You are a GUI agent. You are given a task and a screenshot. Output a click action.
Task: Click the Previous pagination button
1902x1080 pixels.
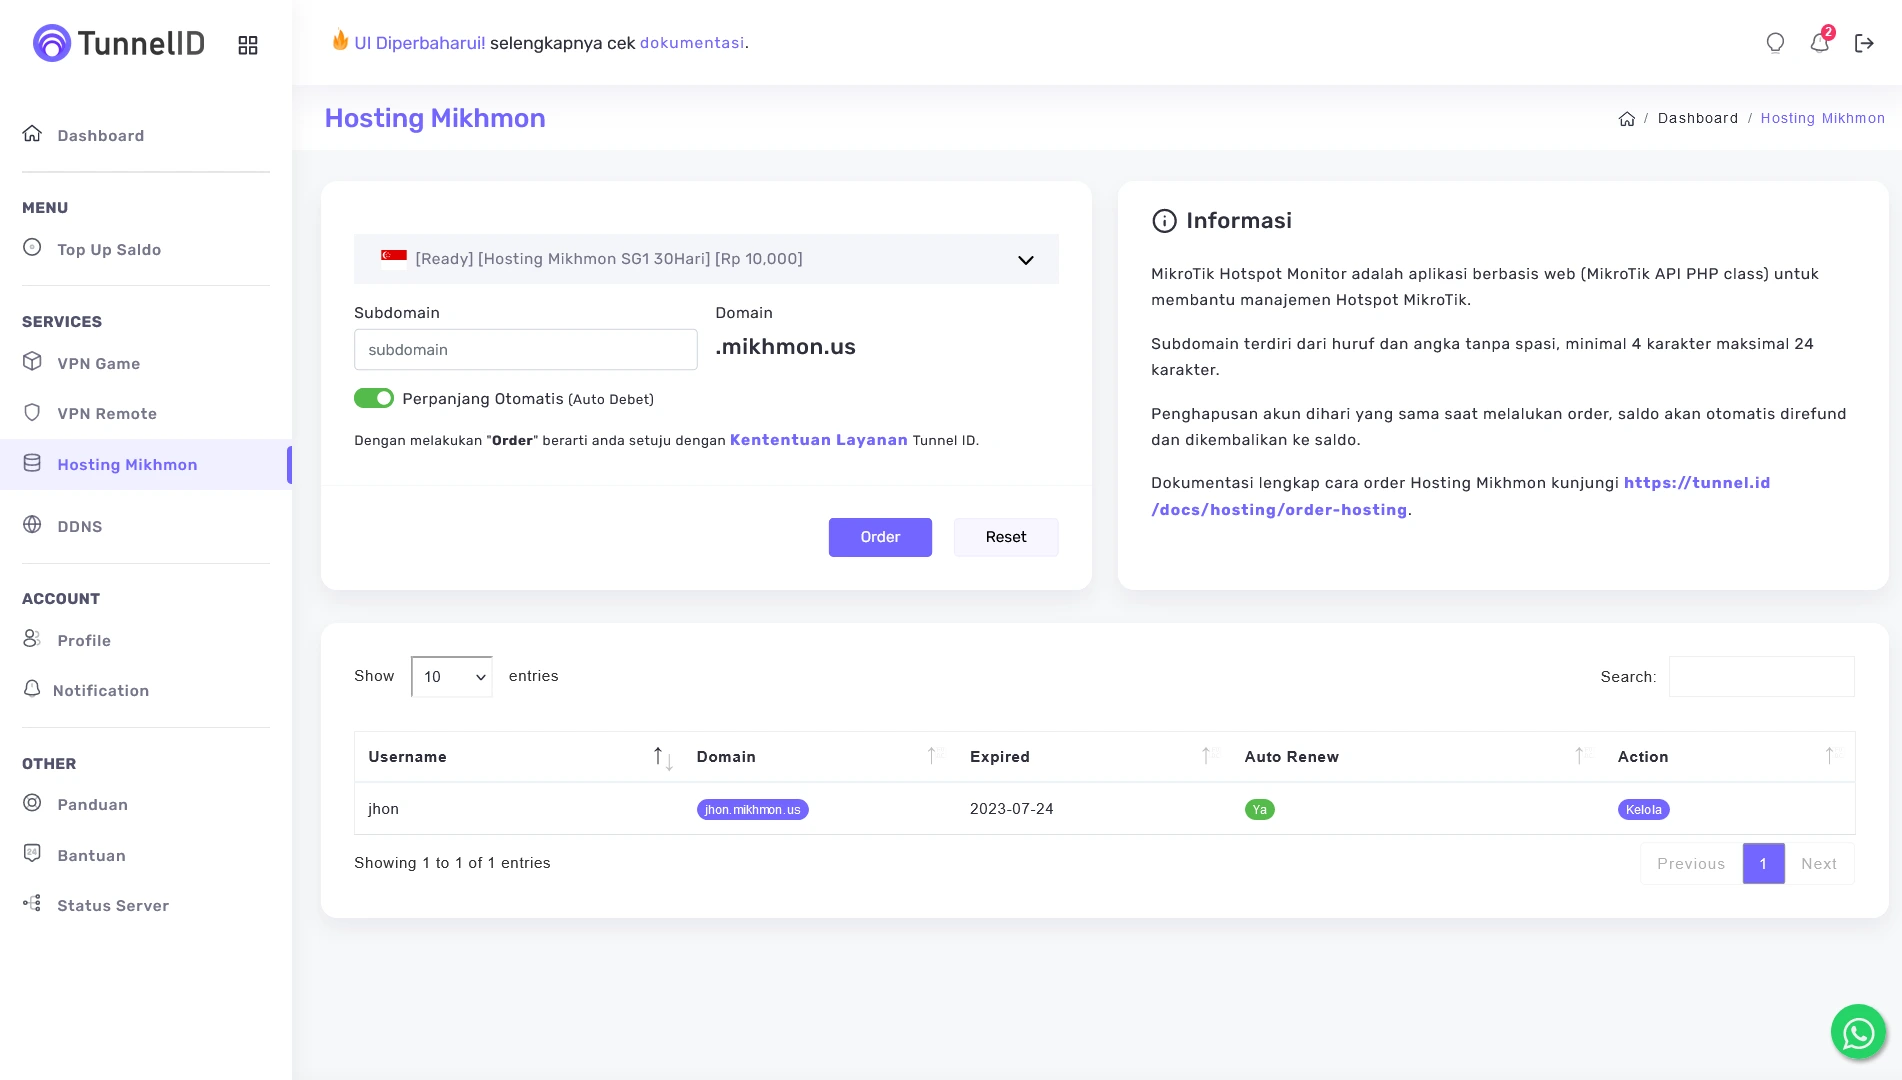(x=1691, y=864)
